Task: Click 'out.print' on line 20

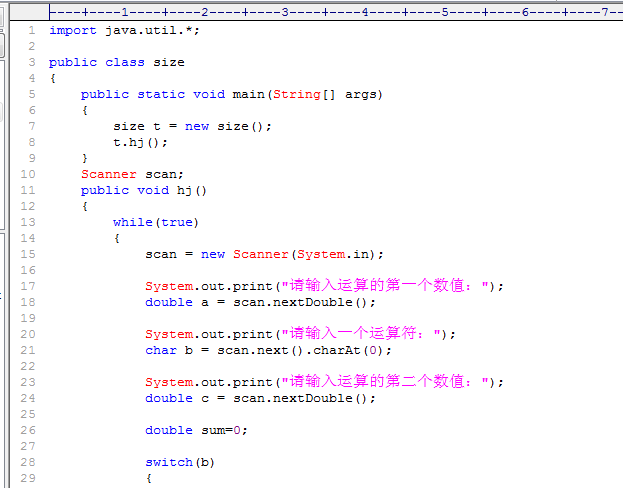Action: [237, 334]
